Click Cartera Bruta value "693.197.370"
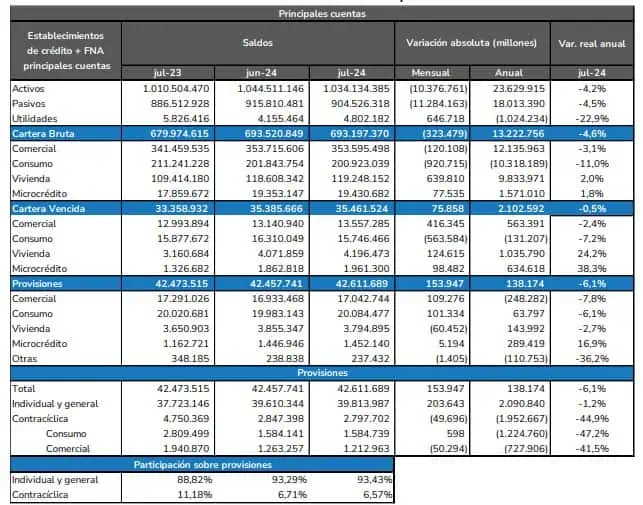The image size is (643, 505). coord(360,134)
